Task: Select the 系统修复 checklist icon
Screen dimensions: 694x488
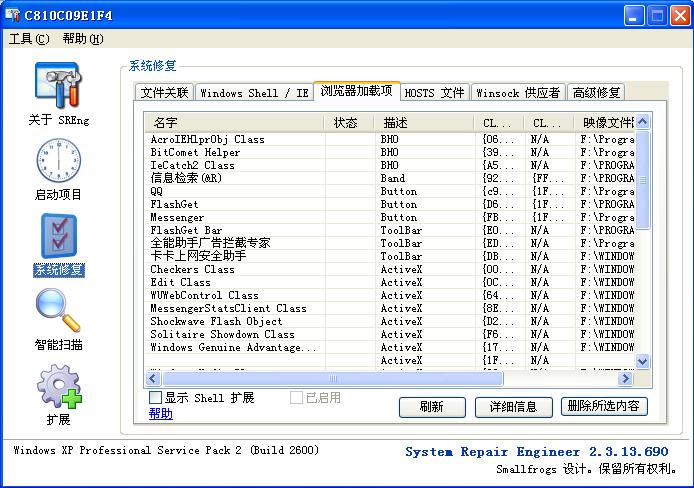Action: [59, 236]
